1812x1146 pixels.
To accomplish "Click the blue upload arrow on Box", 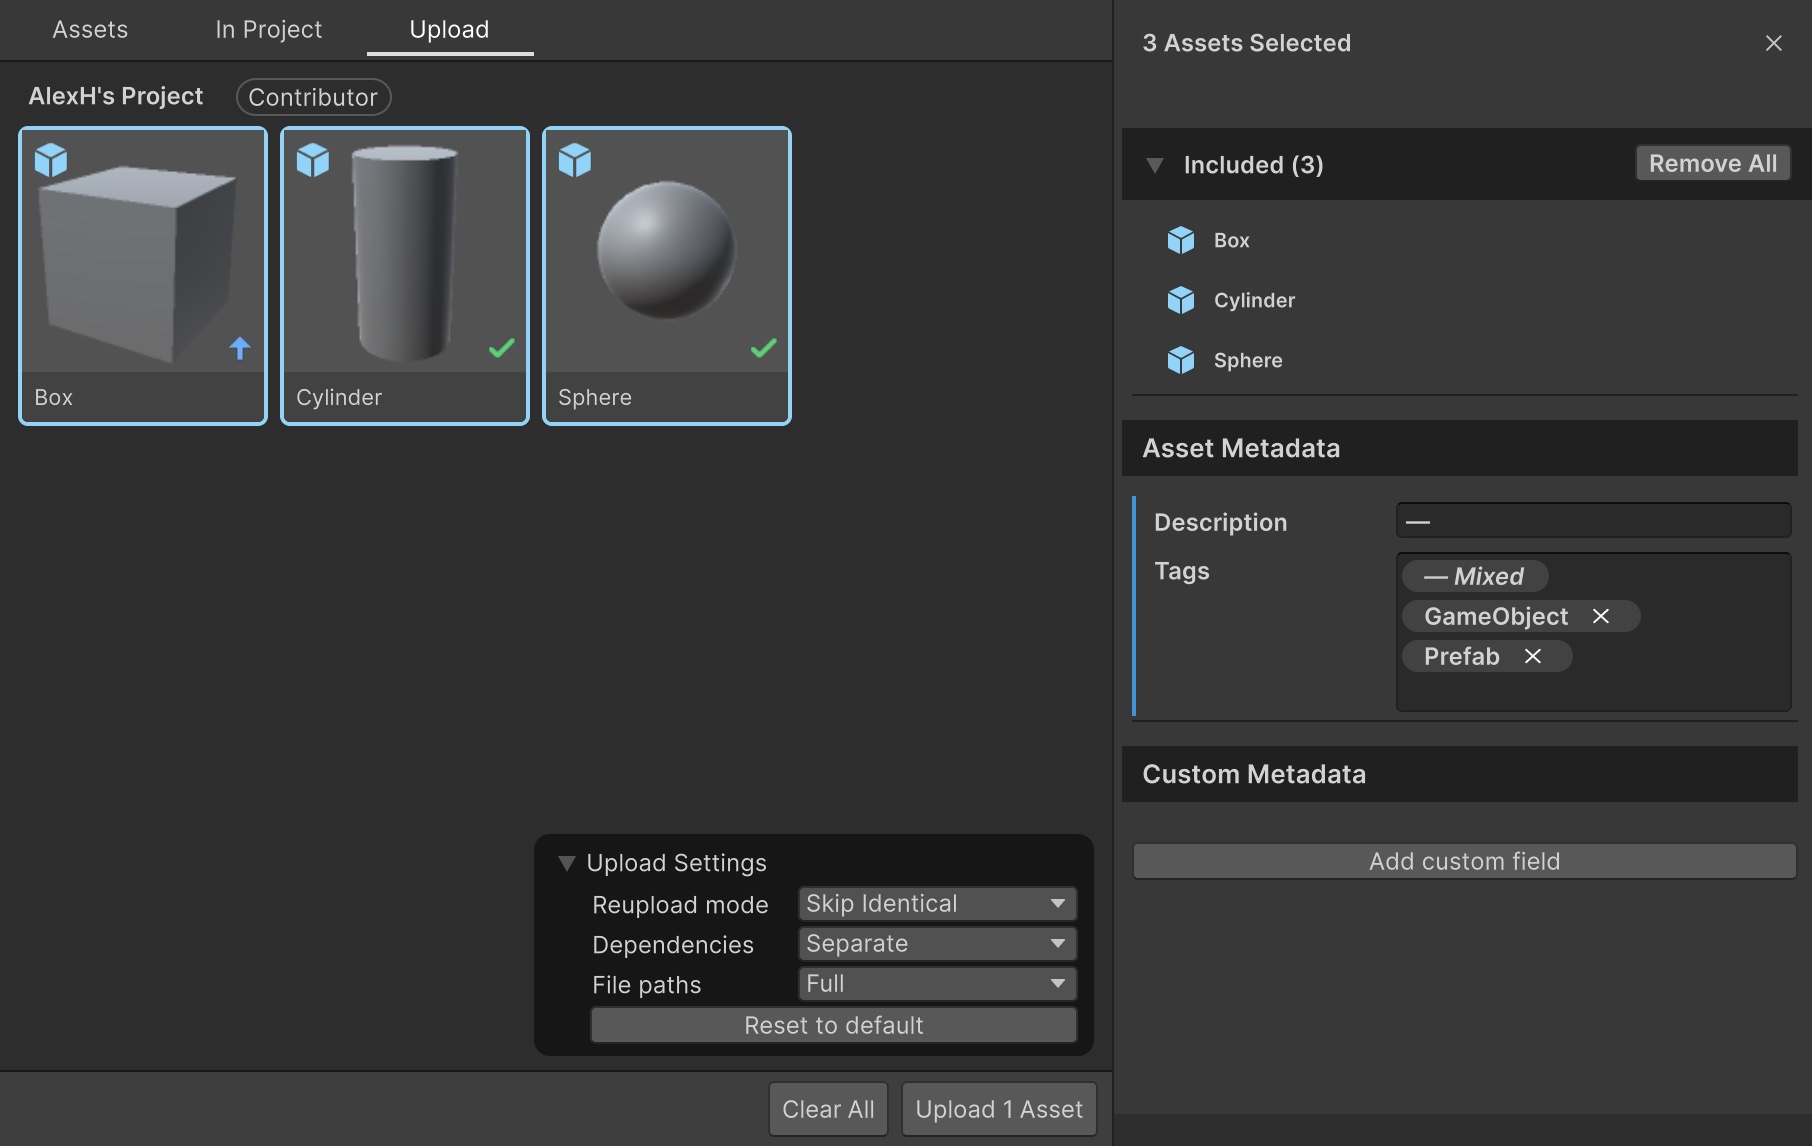I will tap(240, 348).
